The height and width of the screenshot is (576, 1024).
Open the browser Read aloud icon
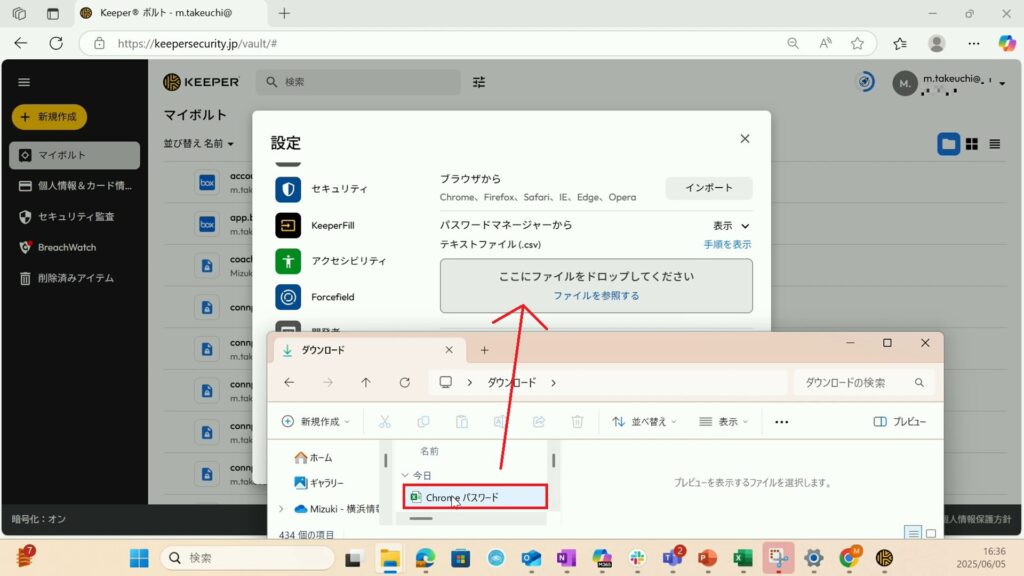(825, 44)
